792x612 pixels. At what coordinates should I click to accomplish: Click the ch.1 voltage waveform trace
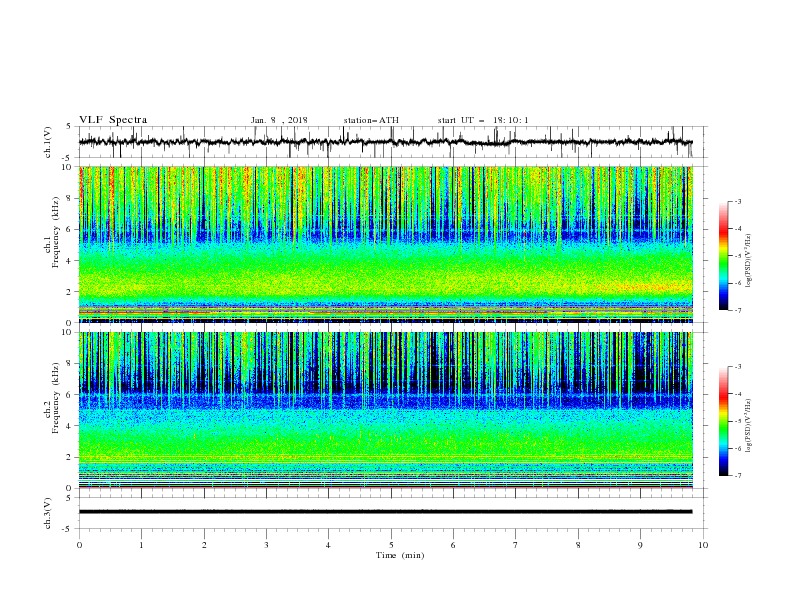coord(386,142)
